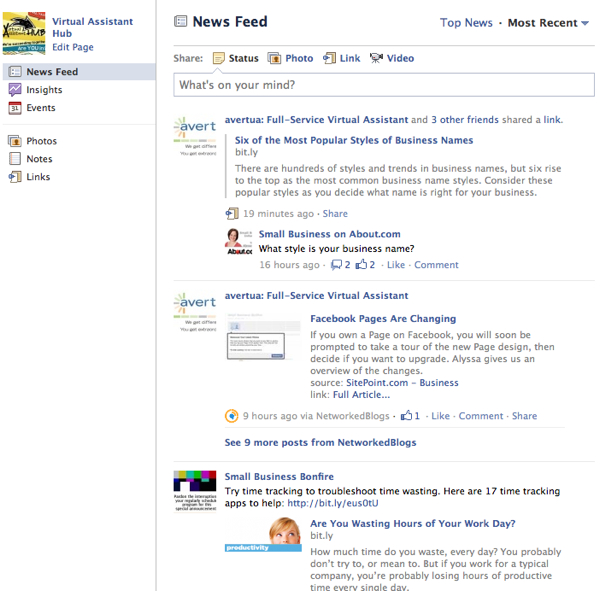Screen dimensions: 600x591
Task: Click inside the What's on your mind box
Action: coord(382,86)
